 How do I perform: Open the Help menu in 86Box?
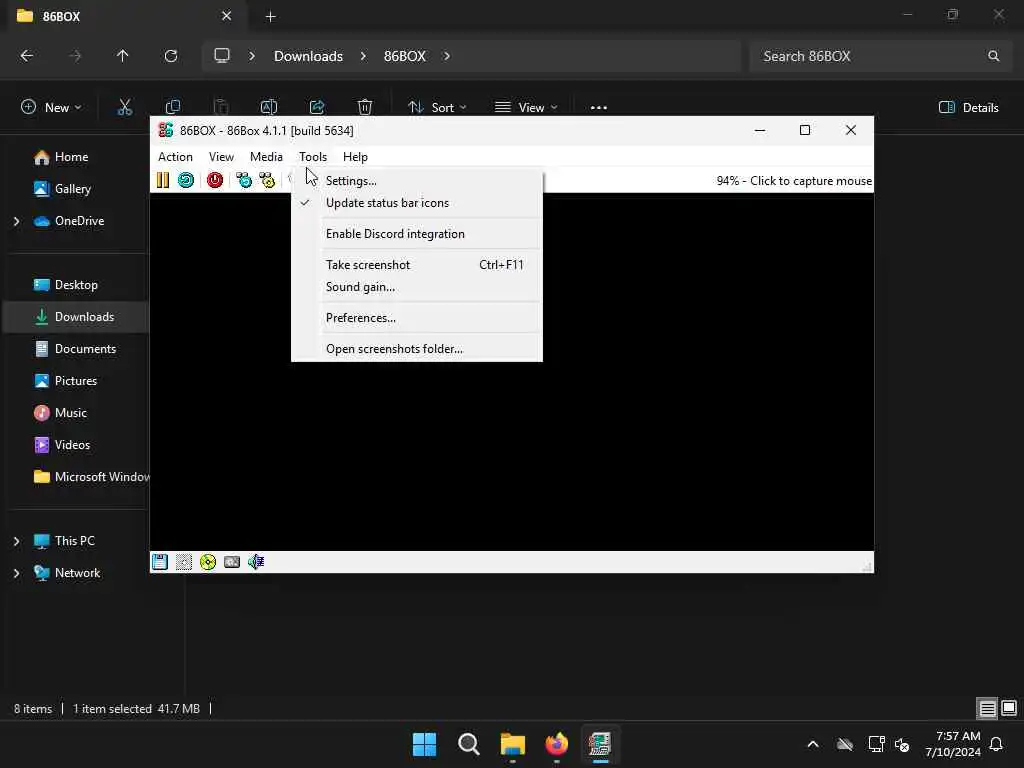pyautogui.click(x=355, y=157)
